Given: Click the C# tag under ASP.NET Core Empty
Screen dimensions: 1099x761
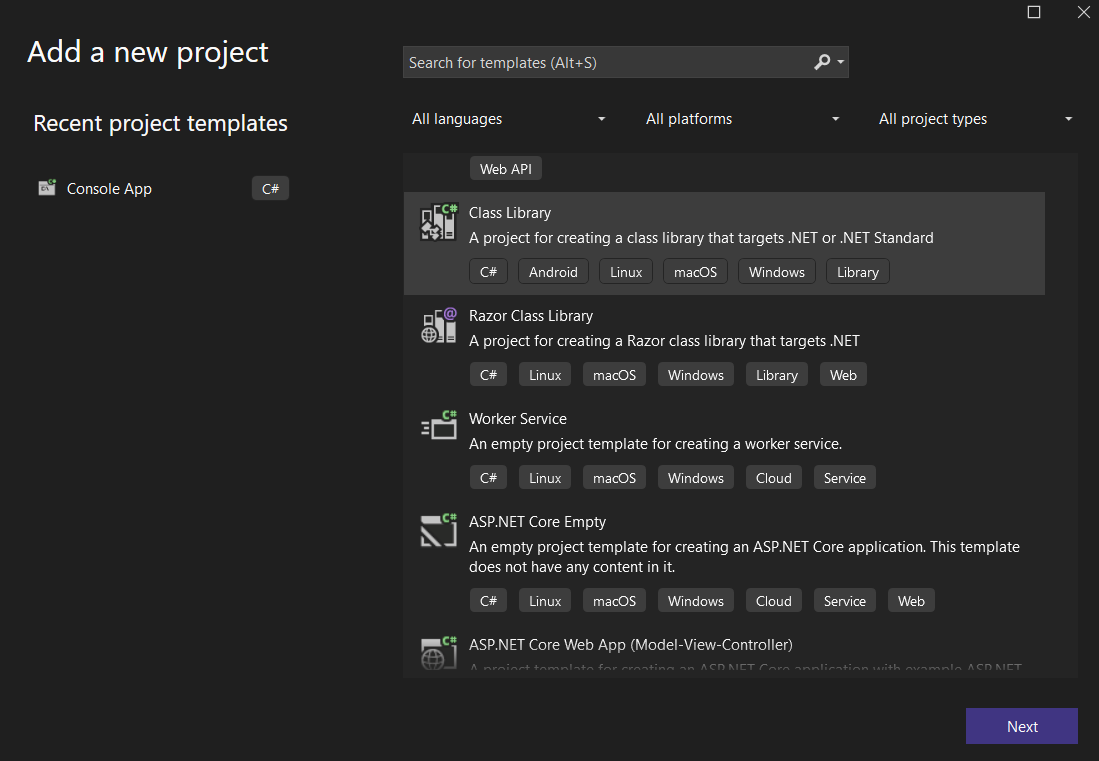Looking at the screenshot, I should pyautogui.click(x=488, y=601).
